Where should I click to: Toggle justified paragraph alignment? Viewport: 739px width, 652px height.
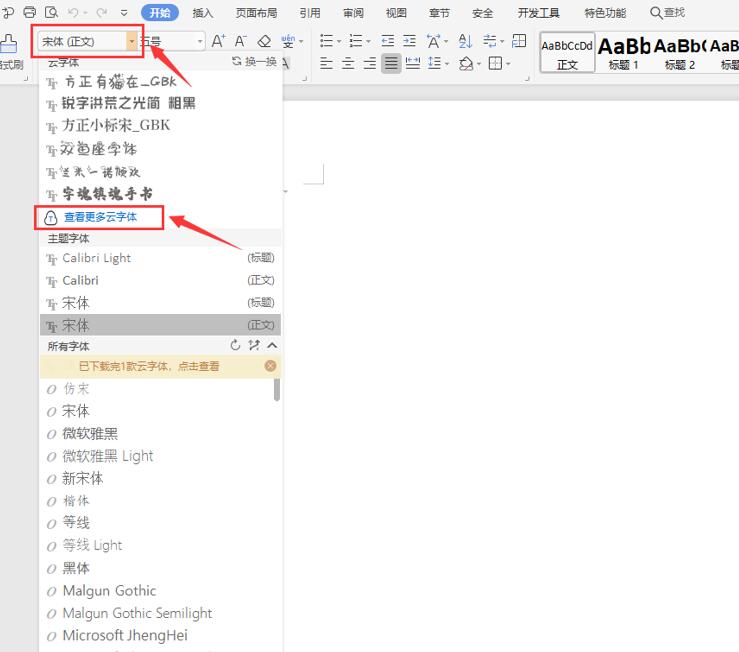tap(391, 63)
